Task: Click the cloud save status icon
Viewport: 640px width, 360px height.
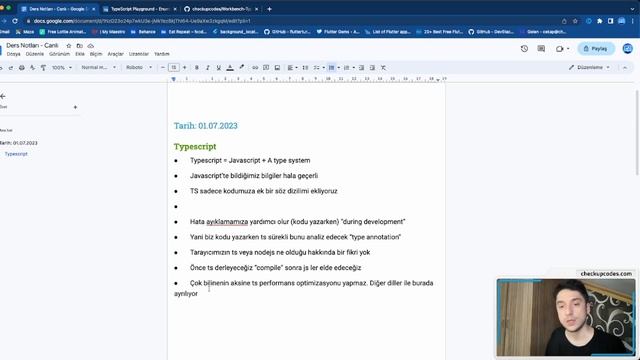Action: (x=91, y=46)
